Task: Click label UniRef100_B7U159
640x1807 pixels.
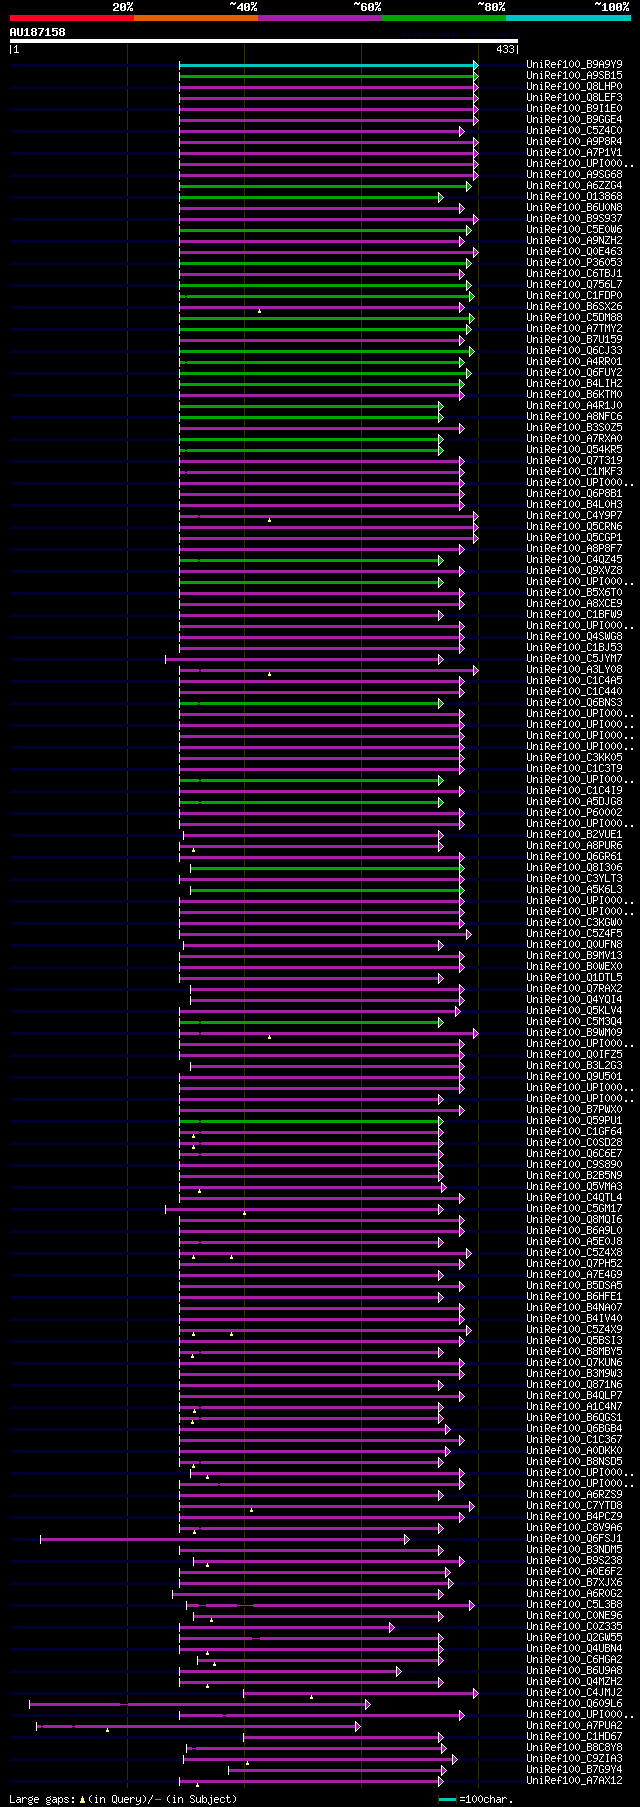Action: click(574, 340)
